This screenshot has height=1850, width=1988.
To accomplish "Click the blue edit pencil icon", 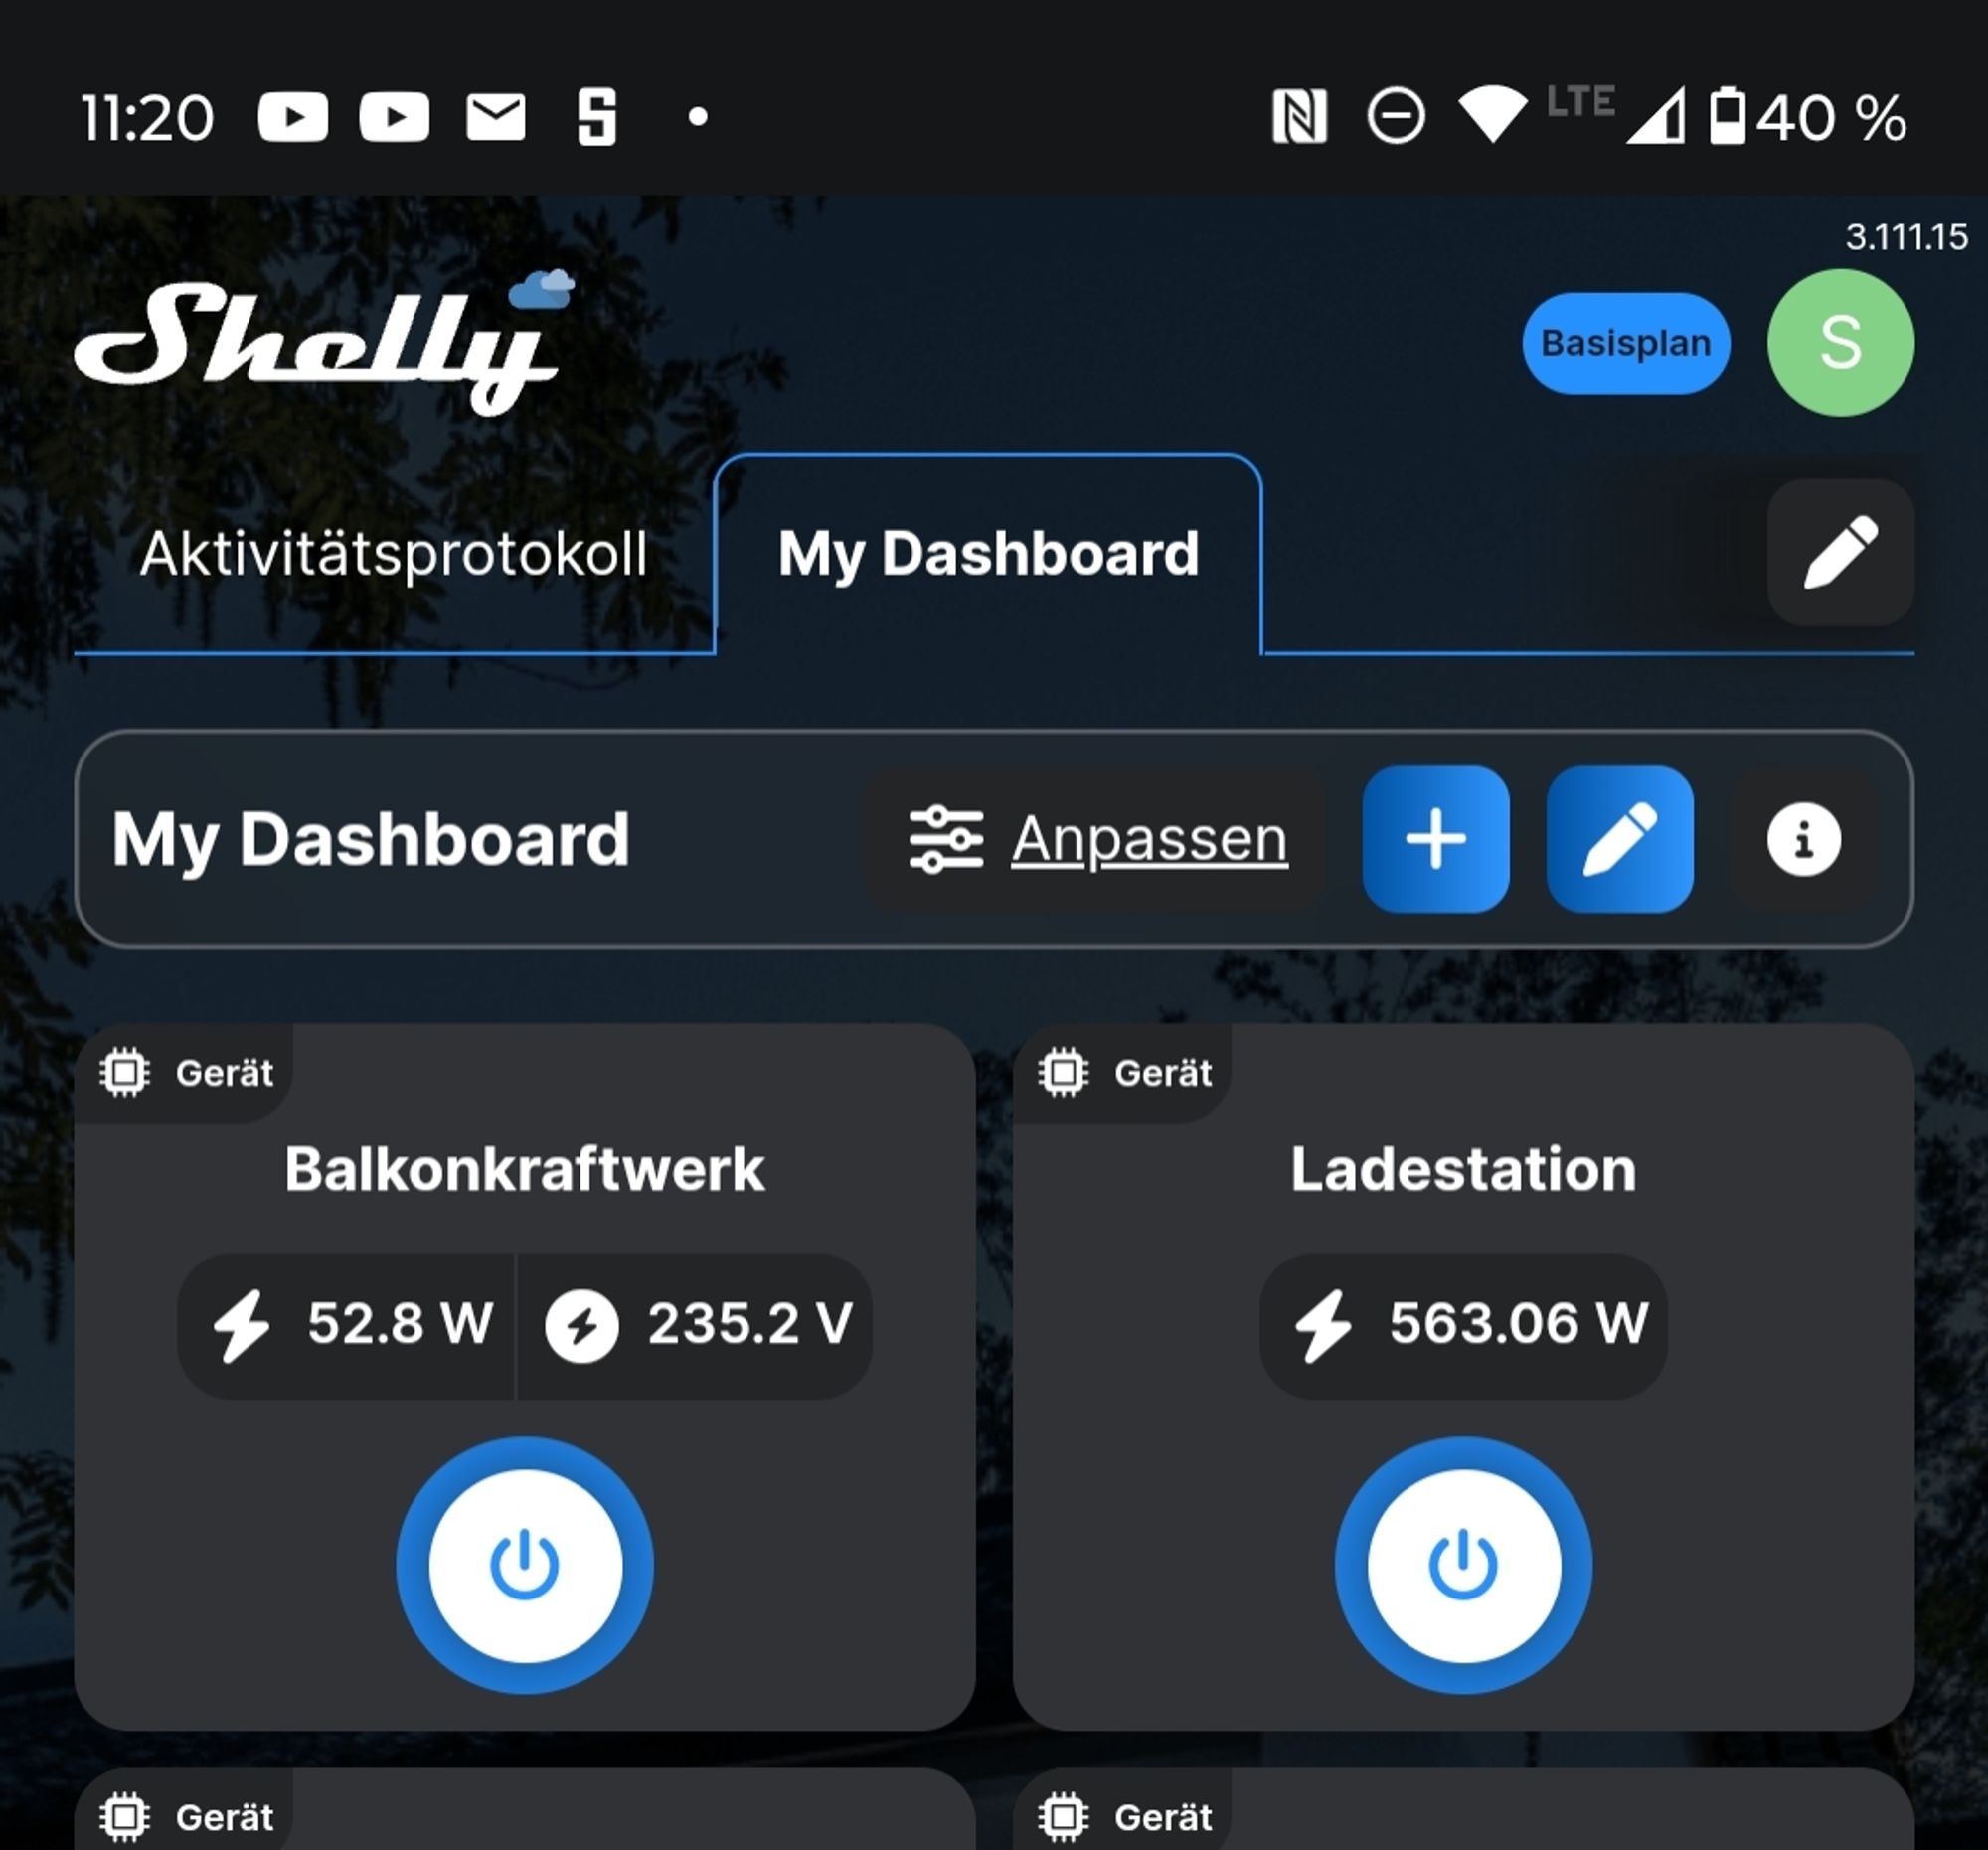I will 1612,842.
